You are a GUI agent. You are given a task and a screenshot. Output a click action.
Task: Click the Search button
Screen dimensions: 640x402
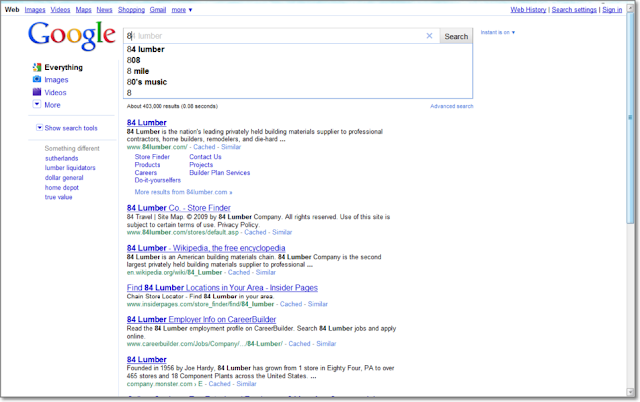tap(456, 36)
